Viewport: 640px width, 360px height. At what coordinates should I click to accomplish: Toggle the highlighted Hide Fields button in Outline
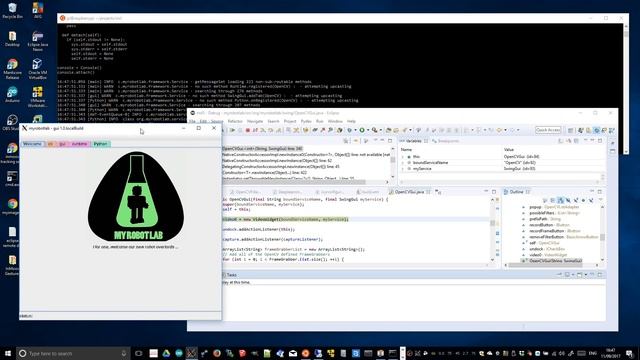(561, 200)
